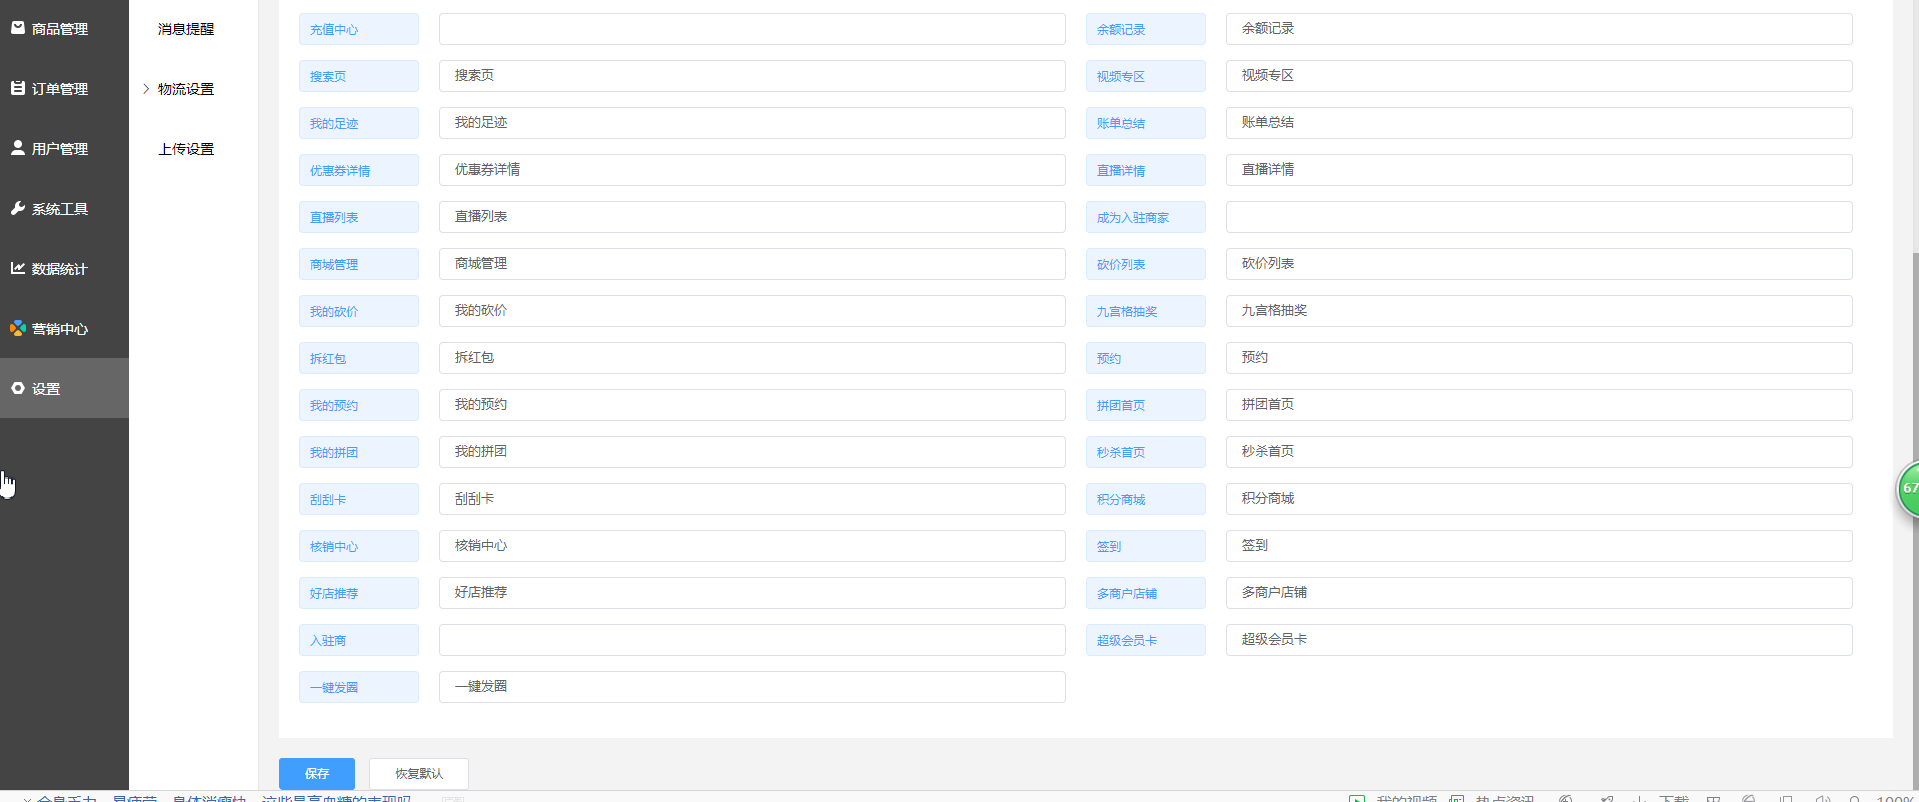Click the blue 多商户店铺 label
1919x802 pixels.
[x=1146, y=593]
